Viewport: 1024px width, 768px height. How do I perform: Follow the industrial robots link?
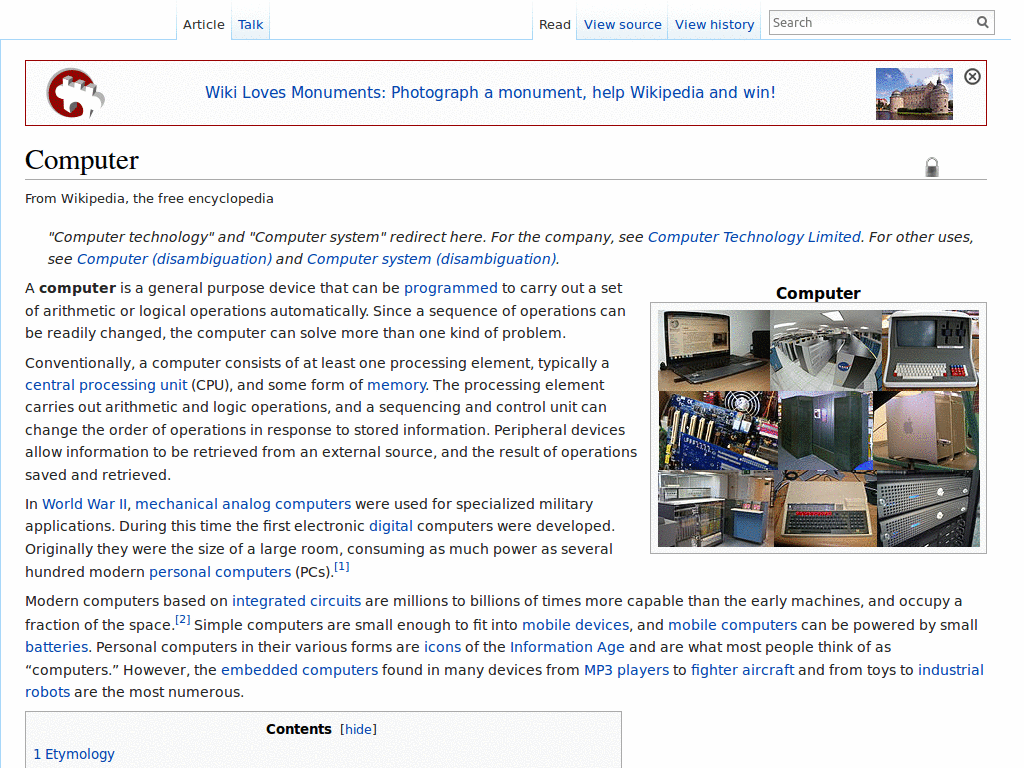click(x=950, y=670)
